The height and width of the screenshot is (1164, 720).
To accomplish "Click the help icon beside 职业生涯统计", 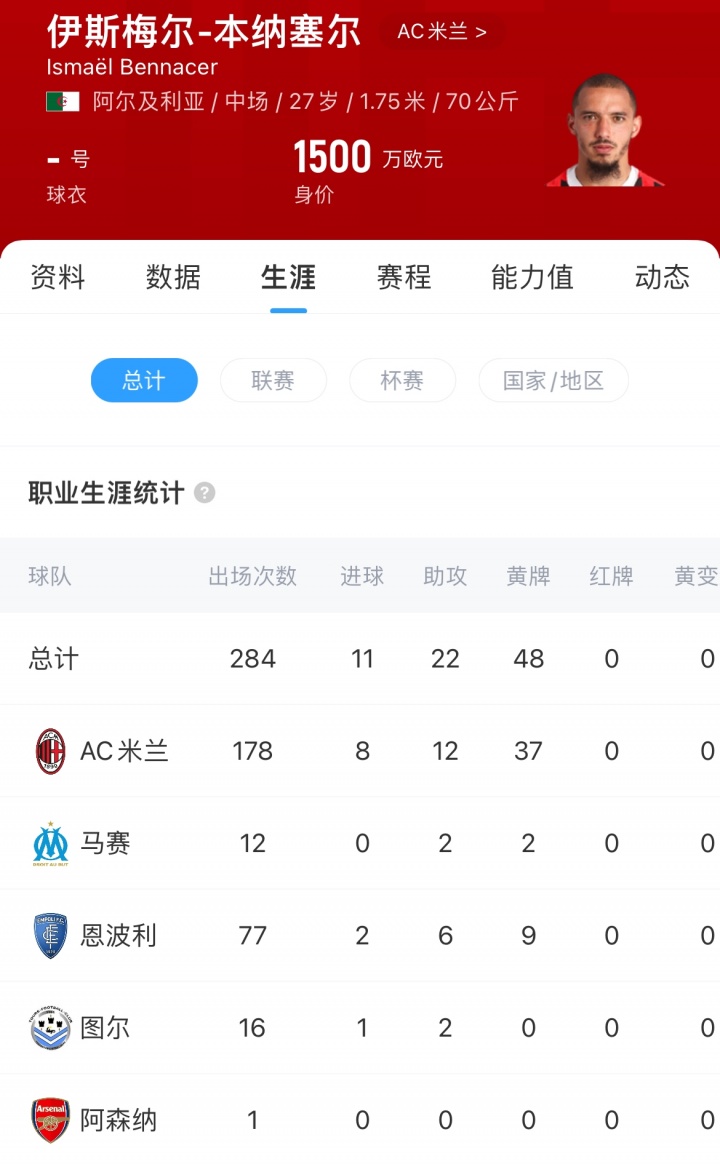I will [x=204, y=493].
